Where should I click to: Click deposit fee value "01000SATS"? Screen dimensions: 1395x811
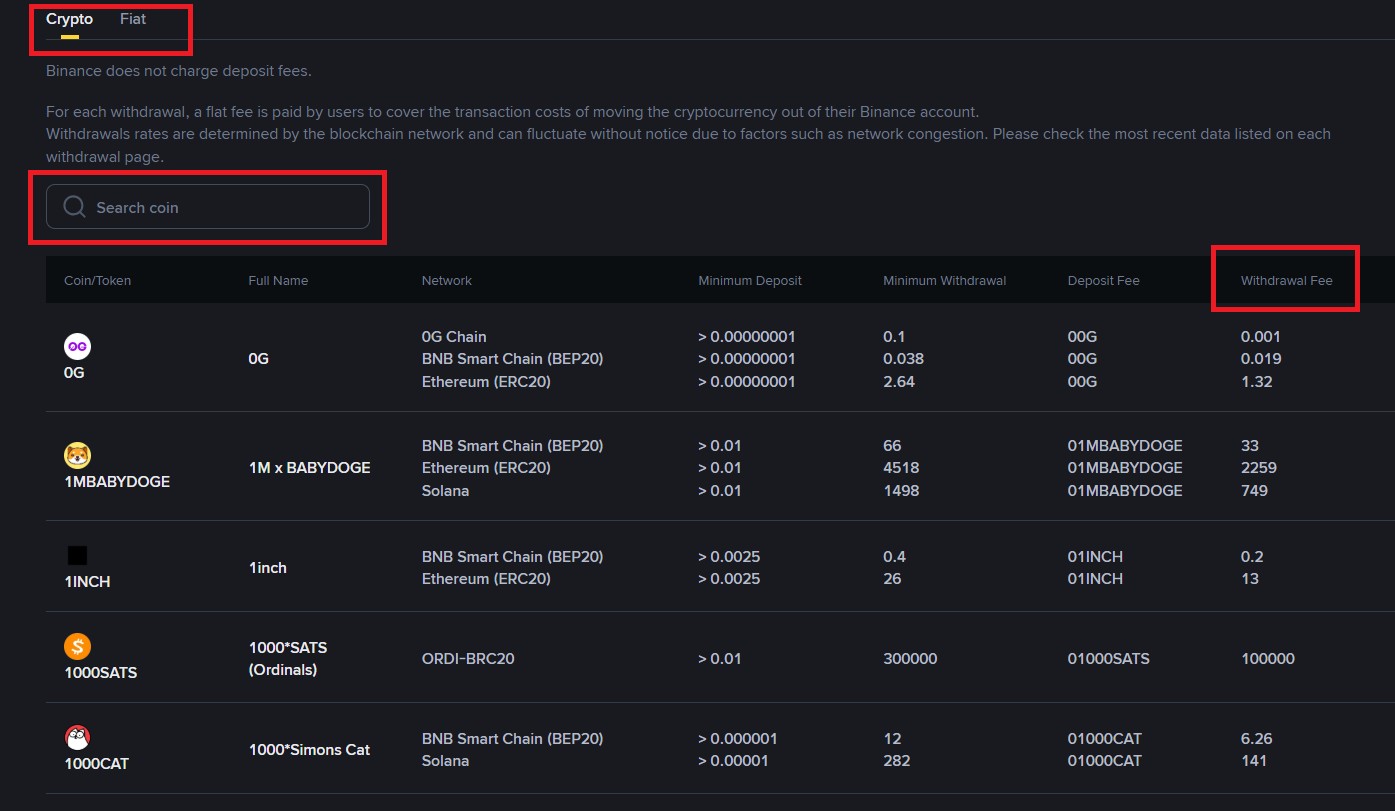point(1109,659)
